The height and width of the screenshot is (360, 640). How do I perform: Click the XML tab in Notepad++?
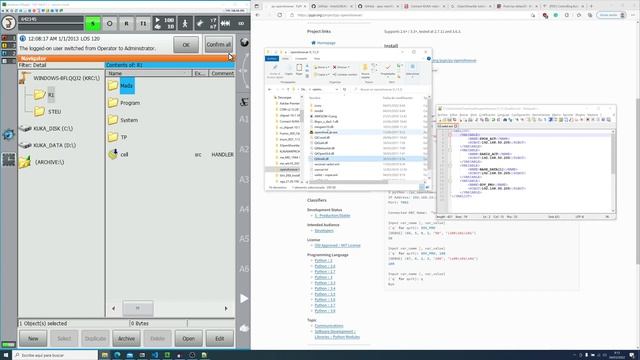pyautogui.click(x=447, y=126)
